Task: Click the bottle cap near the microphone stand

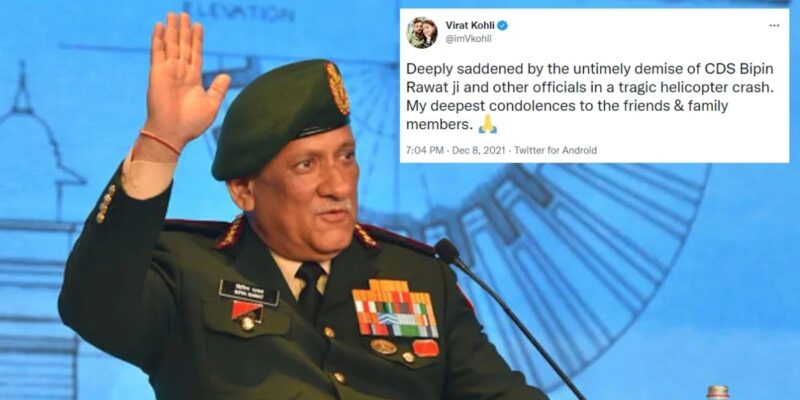Action: pos(718,392)
